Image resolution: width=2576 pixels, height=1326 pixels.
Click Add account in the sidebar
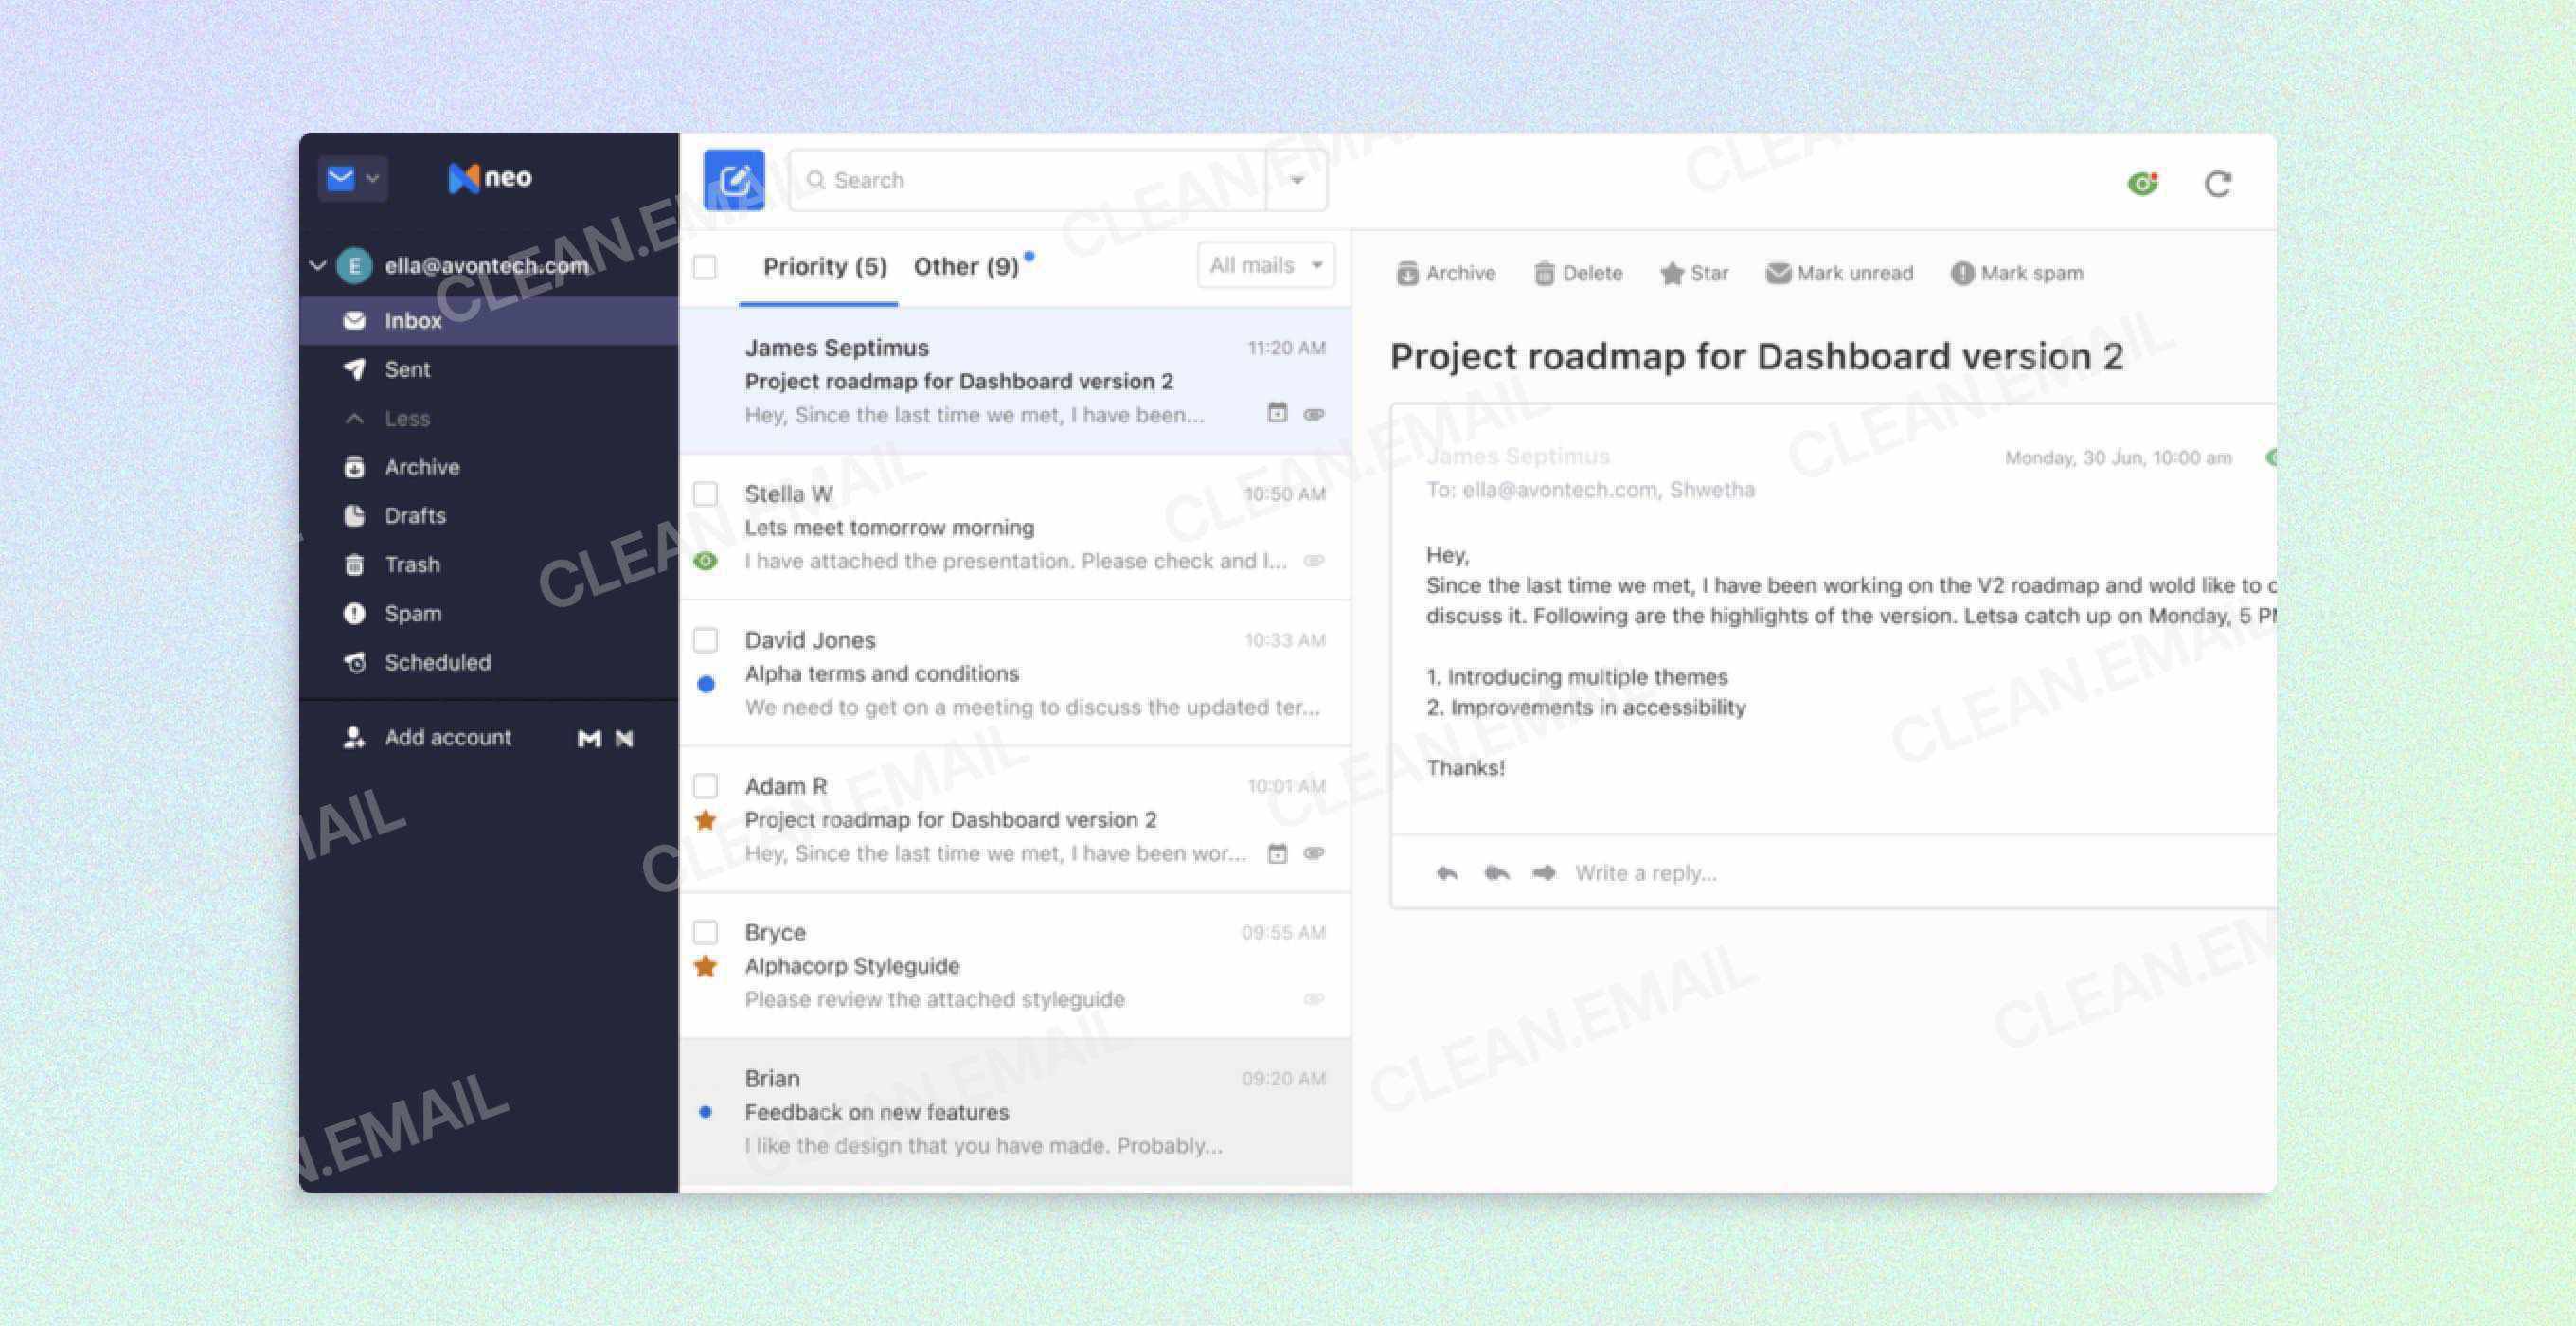click(x=447, y=737)
